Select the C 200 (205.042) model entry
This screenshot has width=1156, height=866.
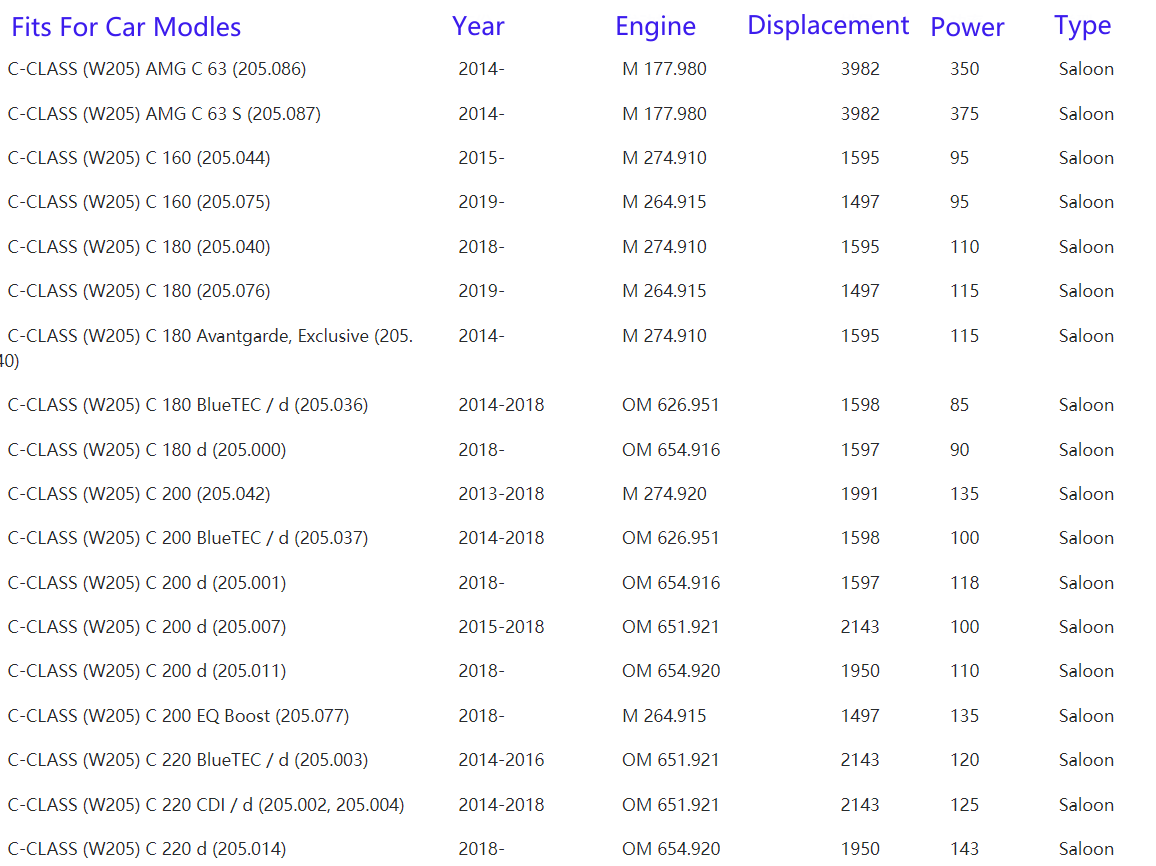(x=139, y=494)
